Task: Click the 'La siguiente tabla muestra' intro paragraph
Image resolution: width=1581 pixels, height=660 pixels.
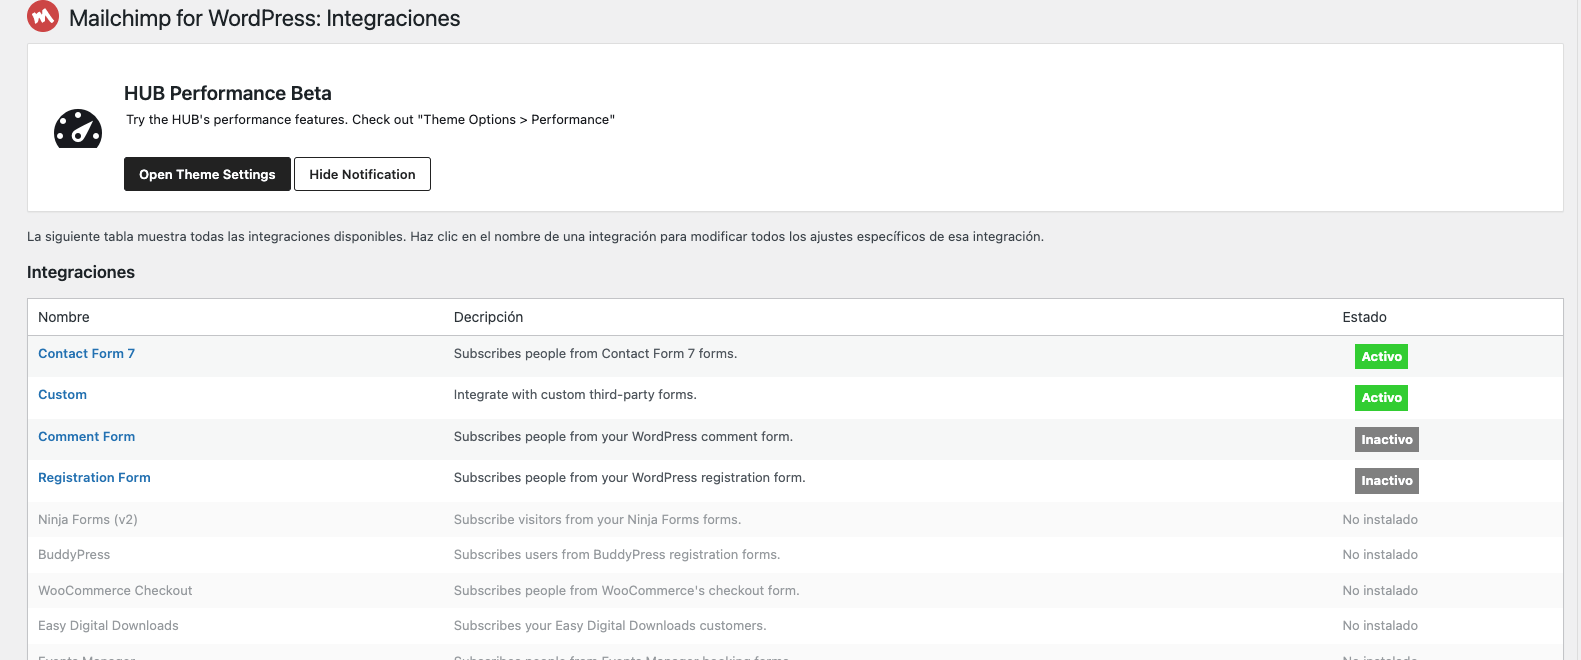Action: (x=535, y=237)
